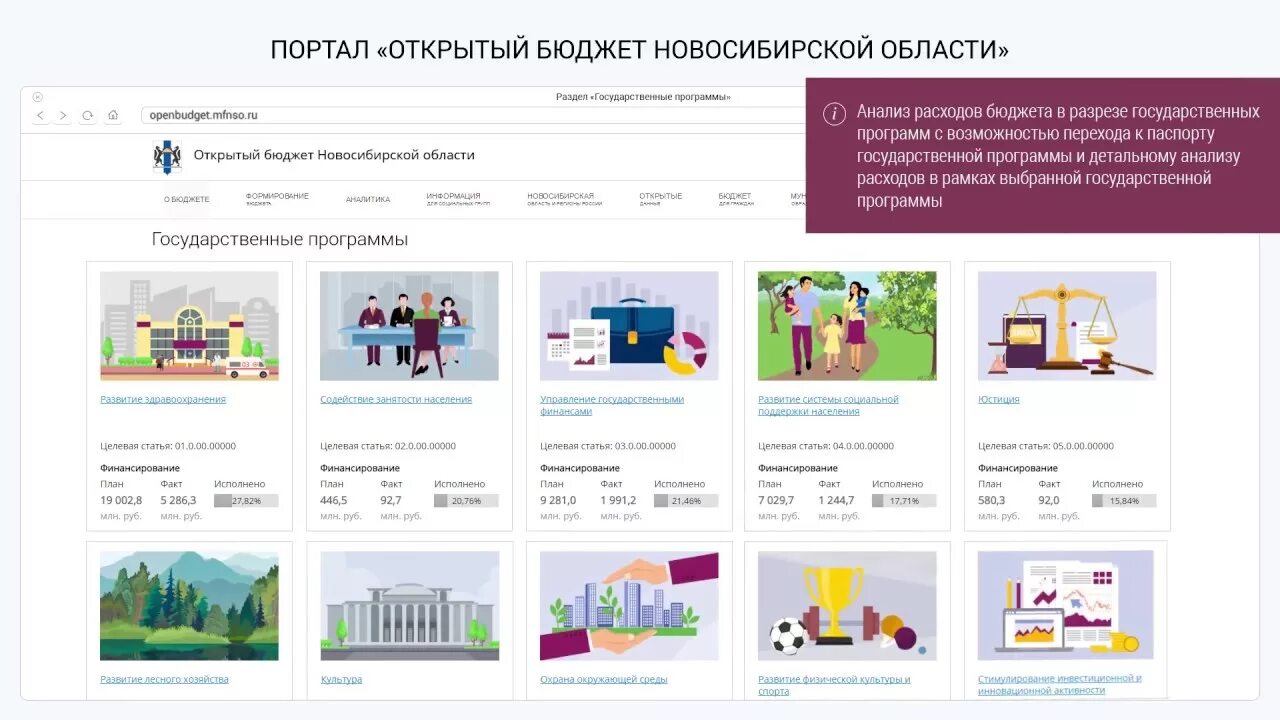
Task: Click the info icon in the purple callout
Action: 834,113
